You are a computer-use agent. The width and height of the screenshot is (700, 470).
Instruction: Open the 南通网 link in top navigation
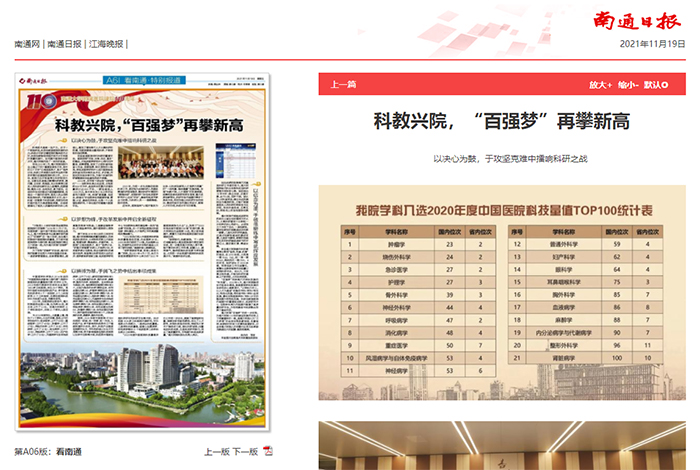click(x=27, y=44)
